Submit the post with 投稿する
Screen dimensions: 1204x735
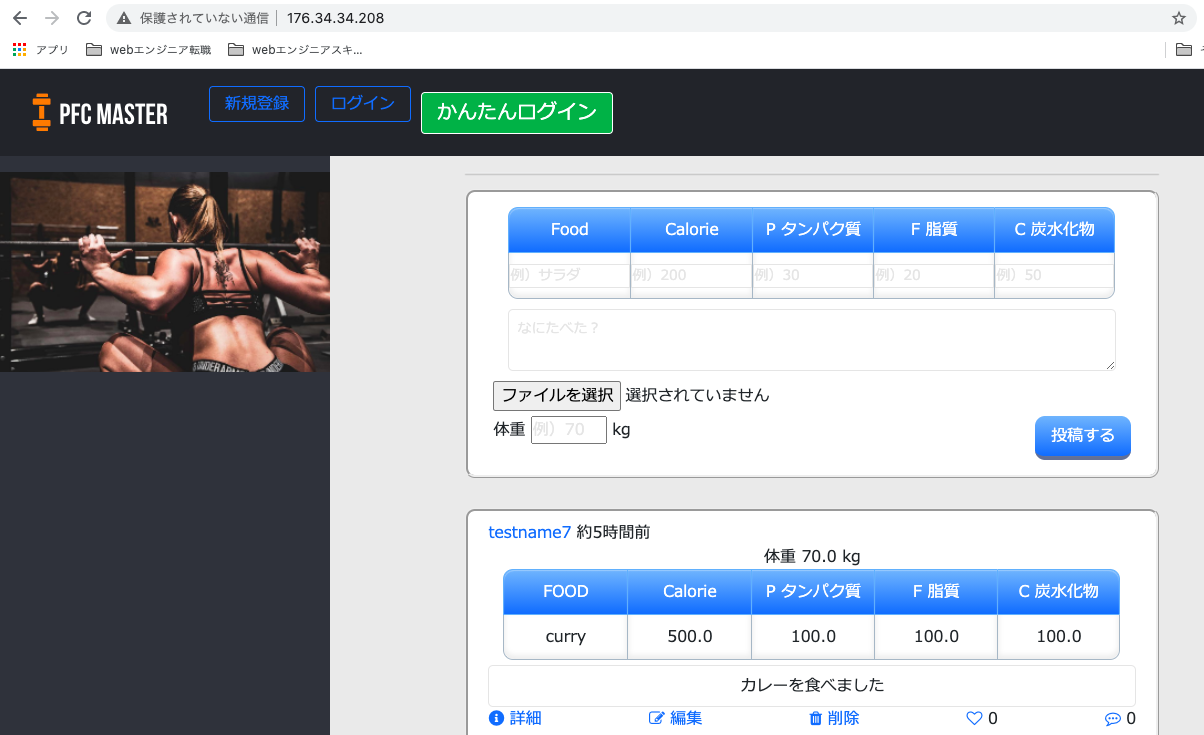click(x=1082, y=437)
